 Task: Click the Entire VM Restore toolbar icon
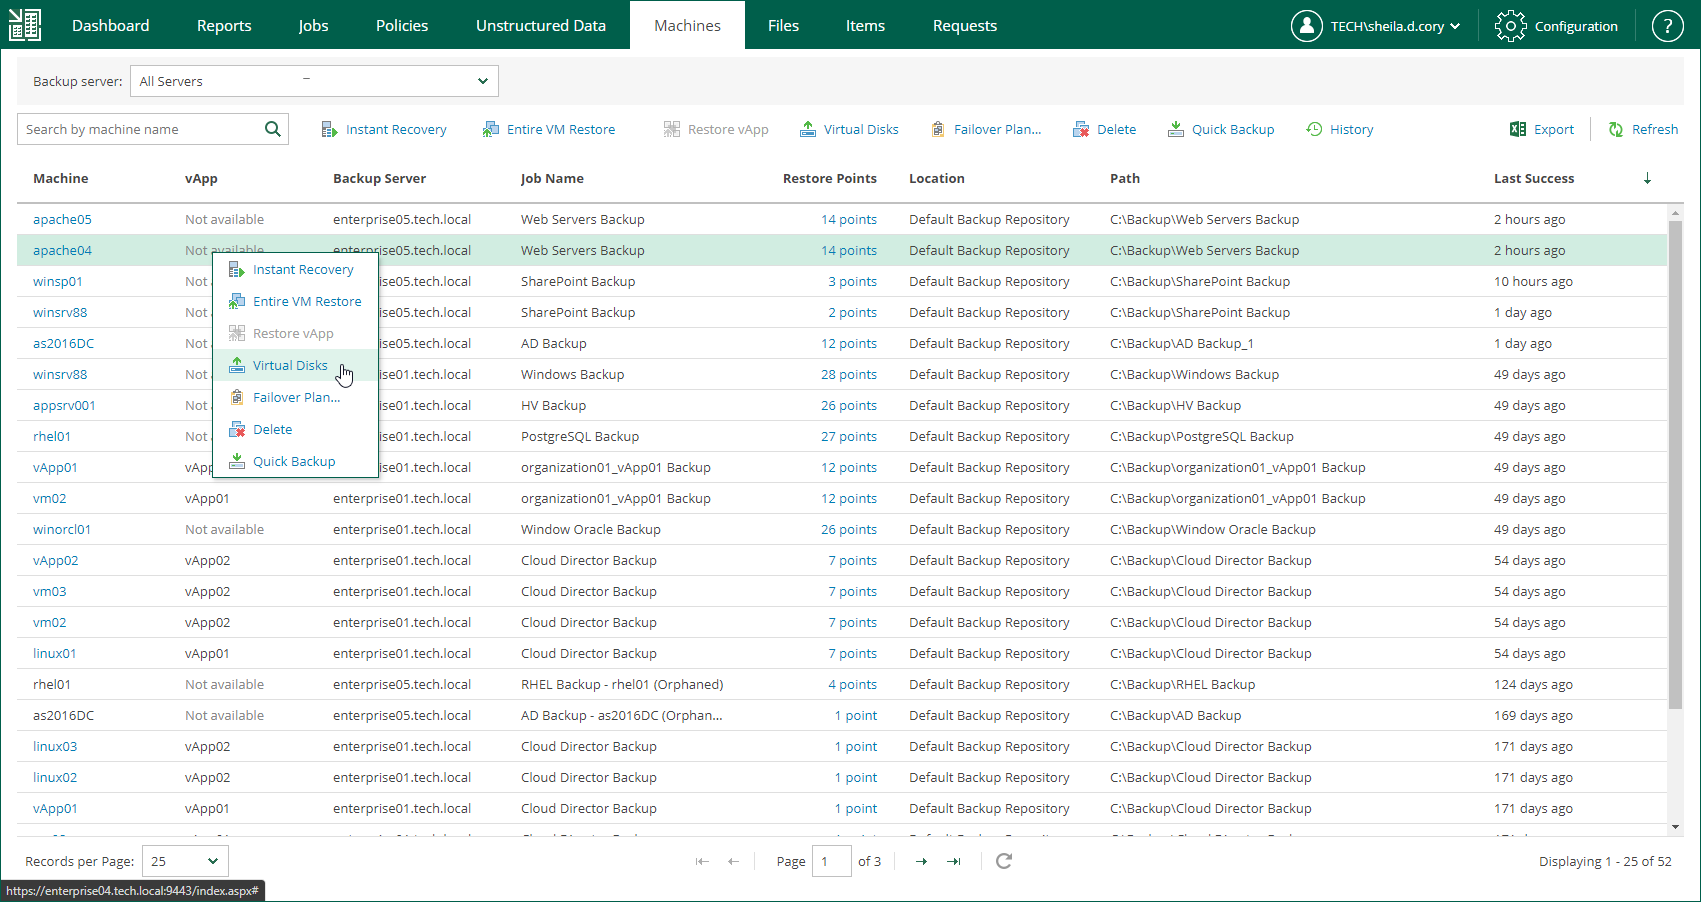(x=490, y=130)
